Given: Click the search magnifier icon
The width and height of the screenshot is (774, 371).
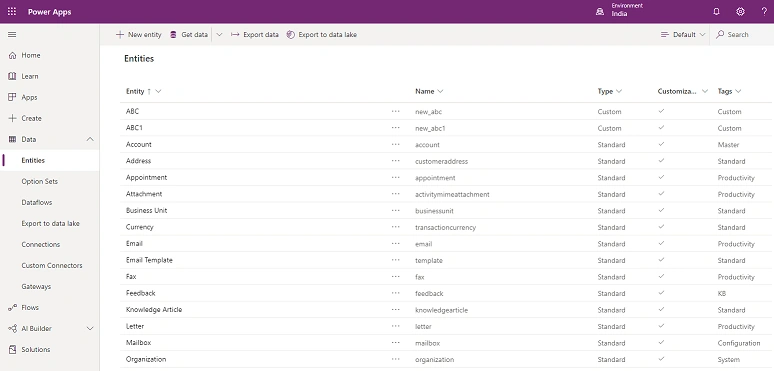Looking at the screenshot, I should (720, 35).
